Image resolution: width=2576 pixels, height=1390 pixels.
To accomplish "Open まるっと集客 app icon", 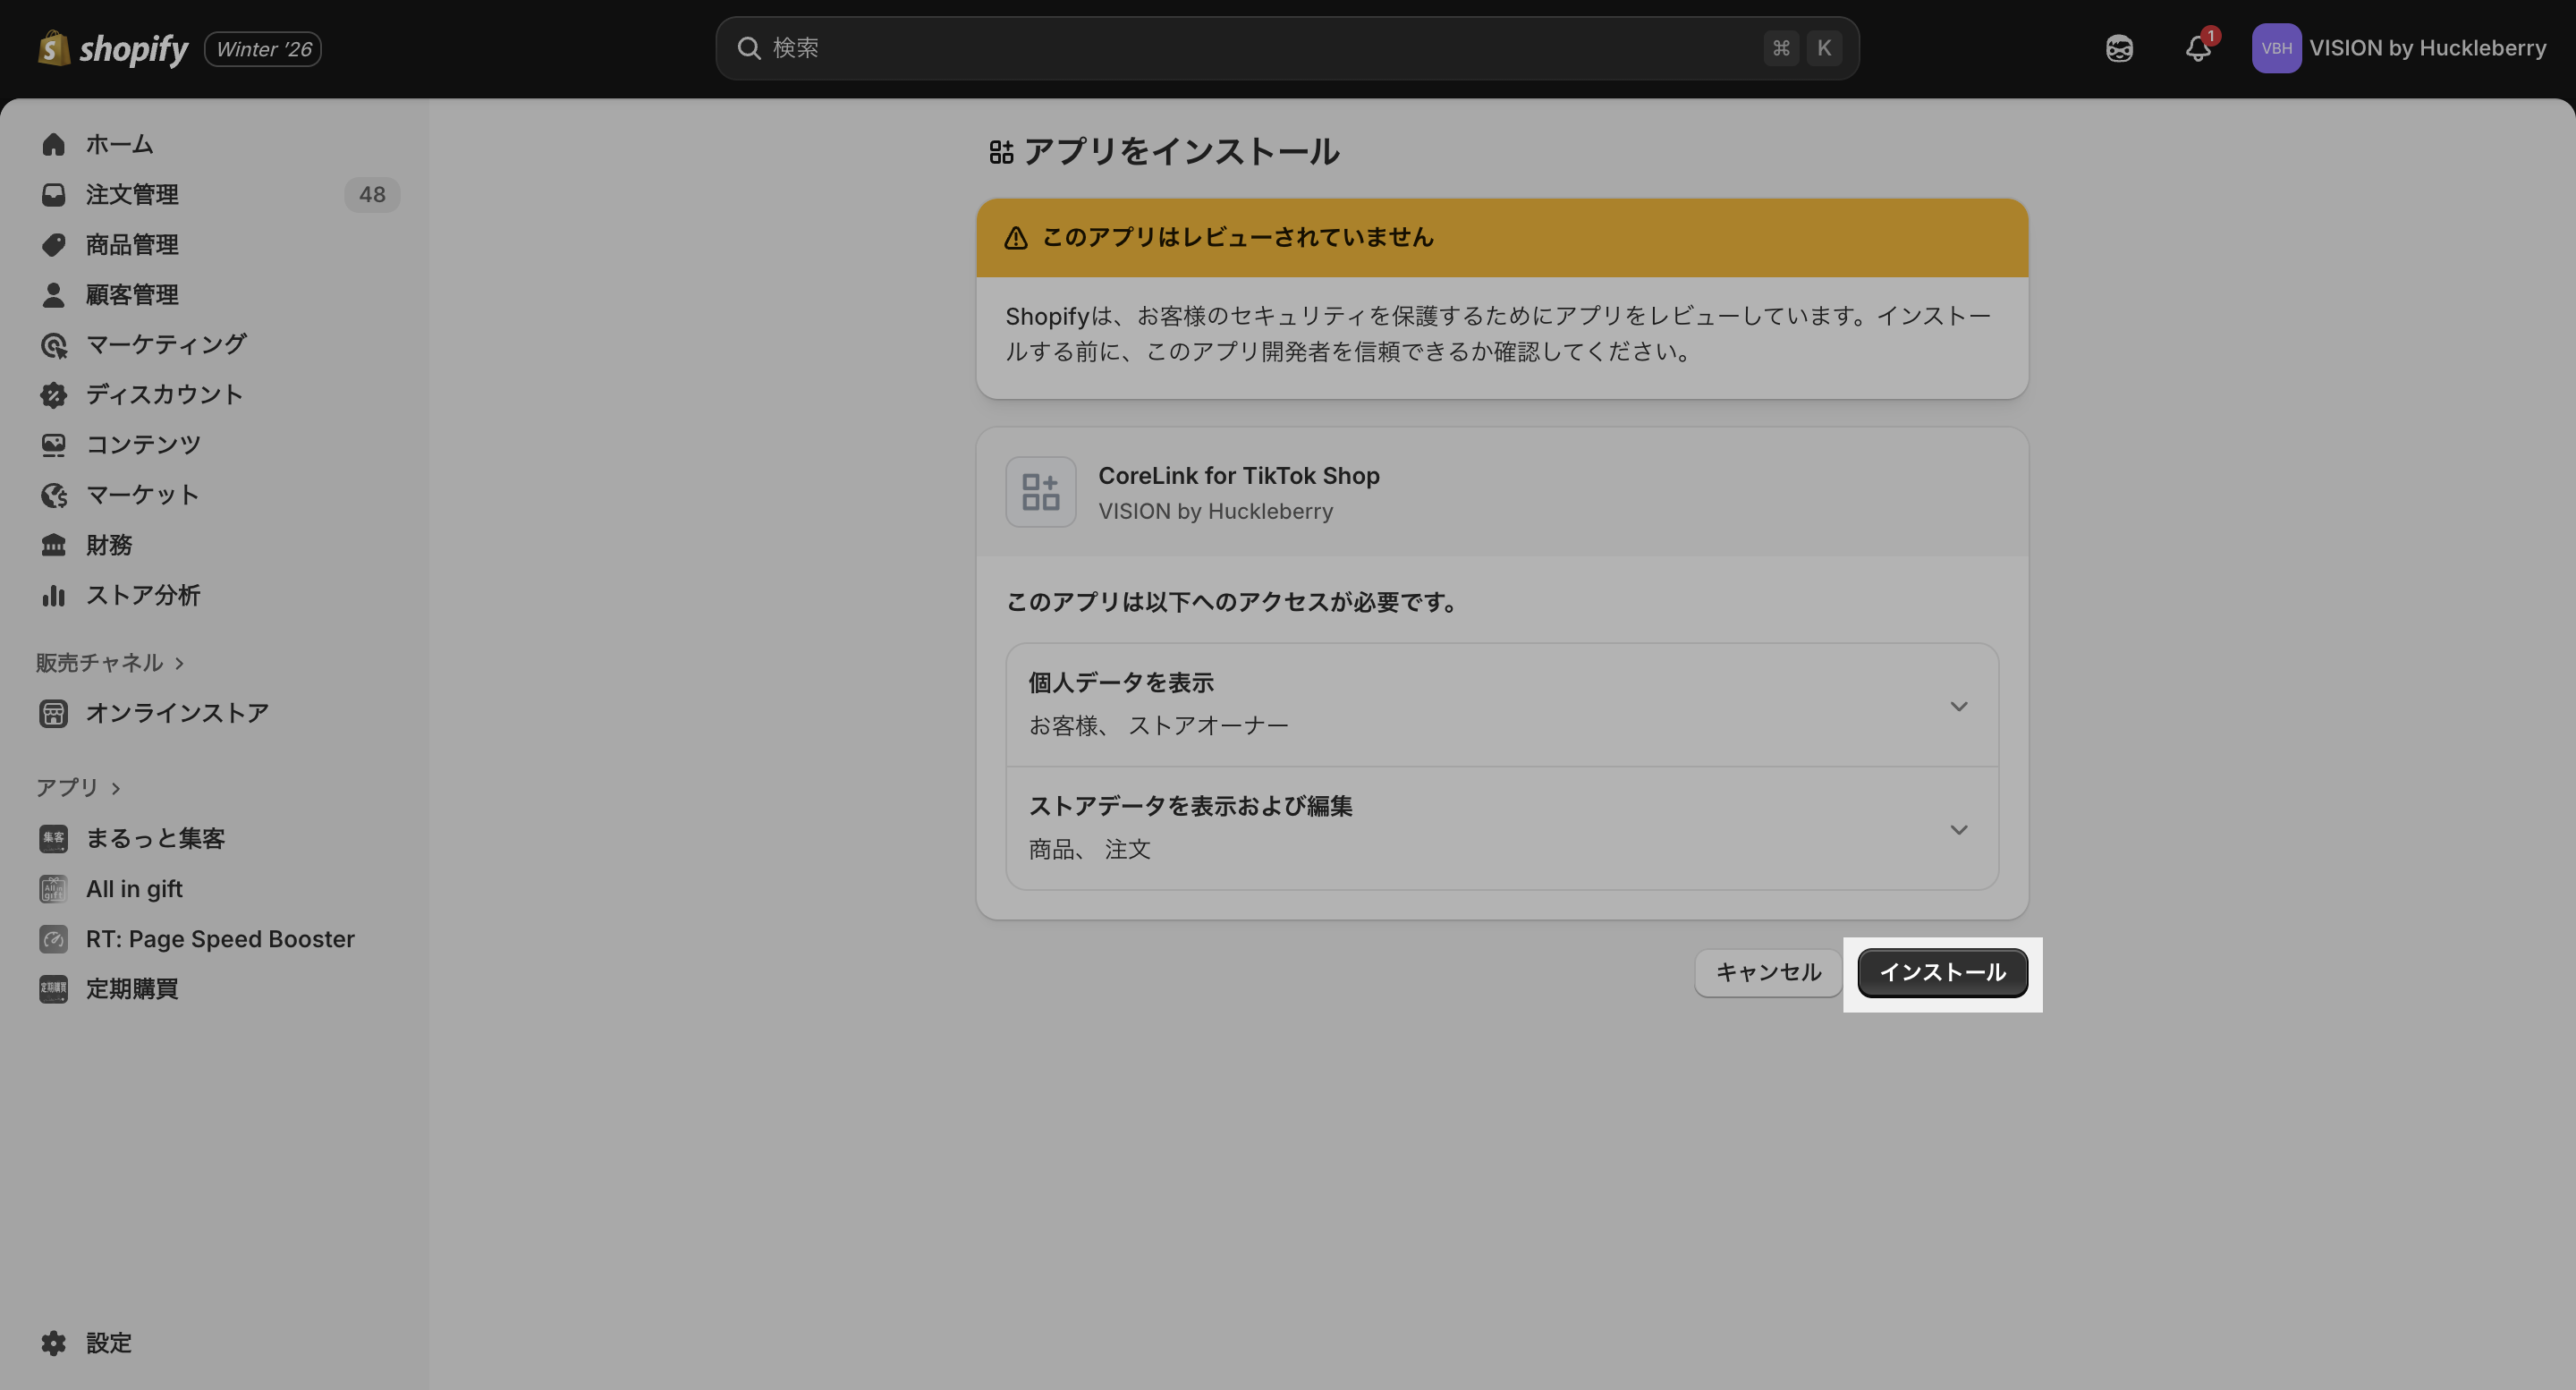I will click(54, 838).
